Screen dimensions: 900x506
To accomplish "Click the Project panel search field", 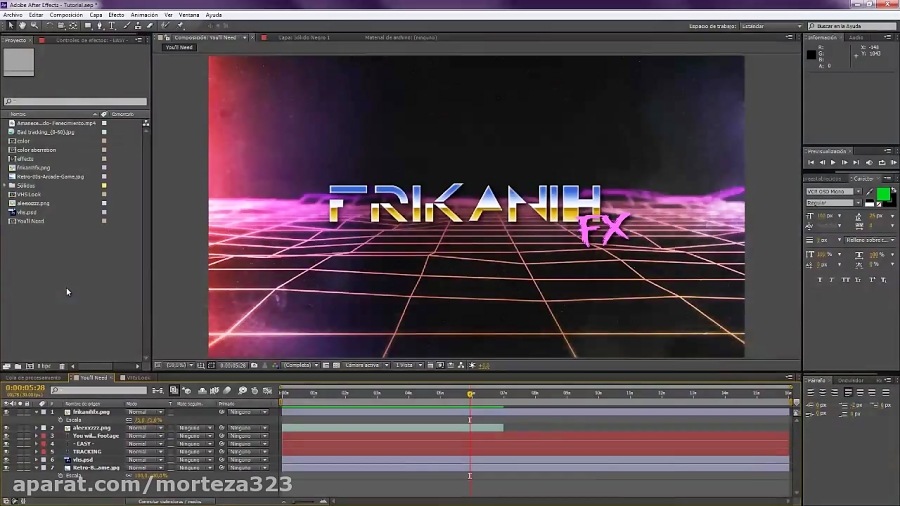I will [75, 102].
